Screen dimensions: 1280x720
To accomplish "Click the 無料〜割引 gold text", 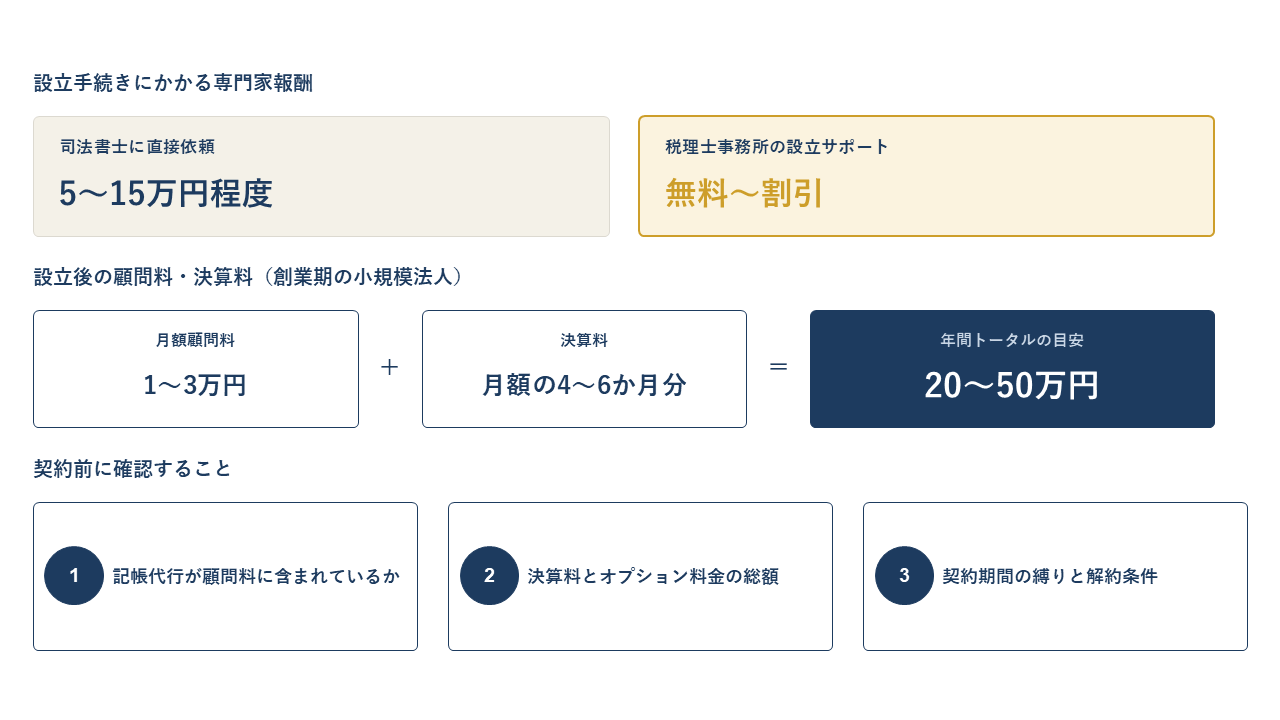I will (745, 193).
